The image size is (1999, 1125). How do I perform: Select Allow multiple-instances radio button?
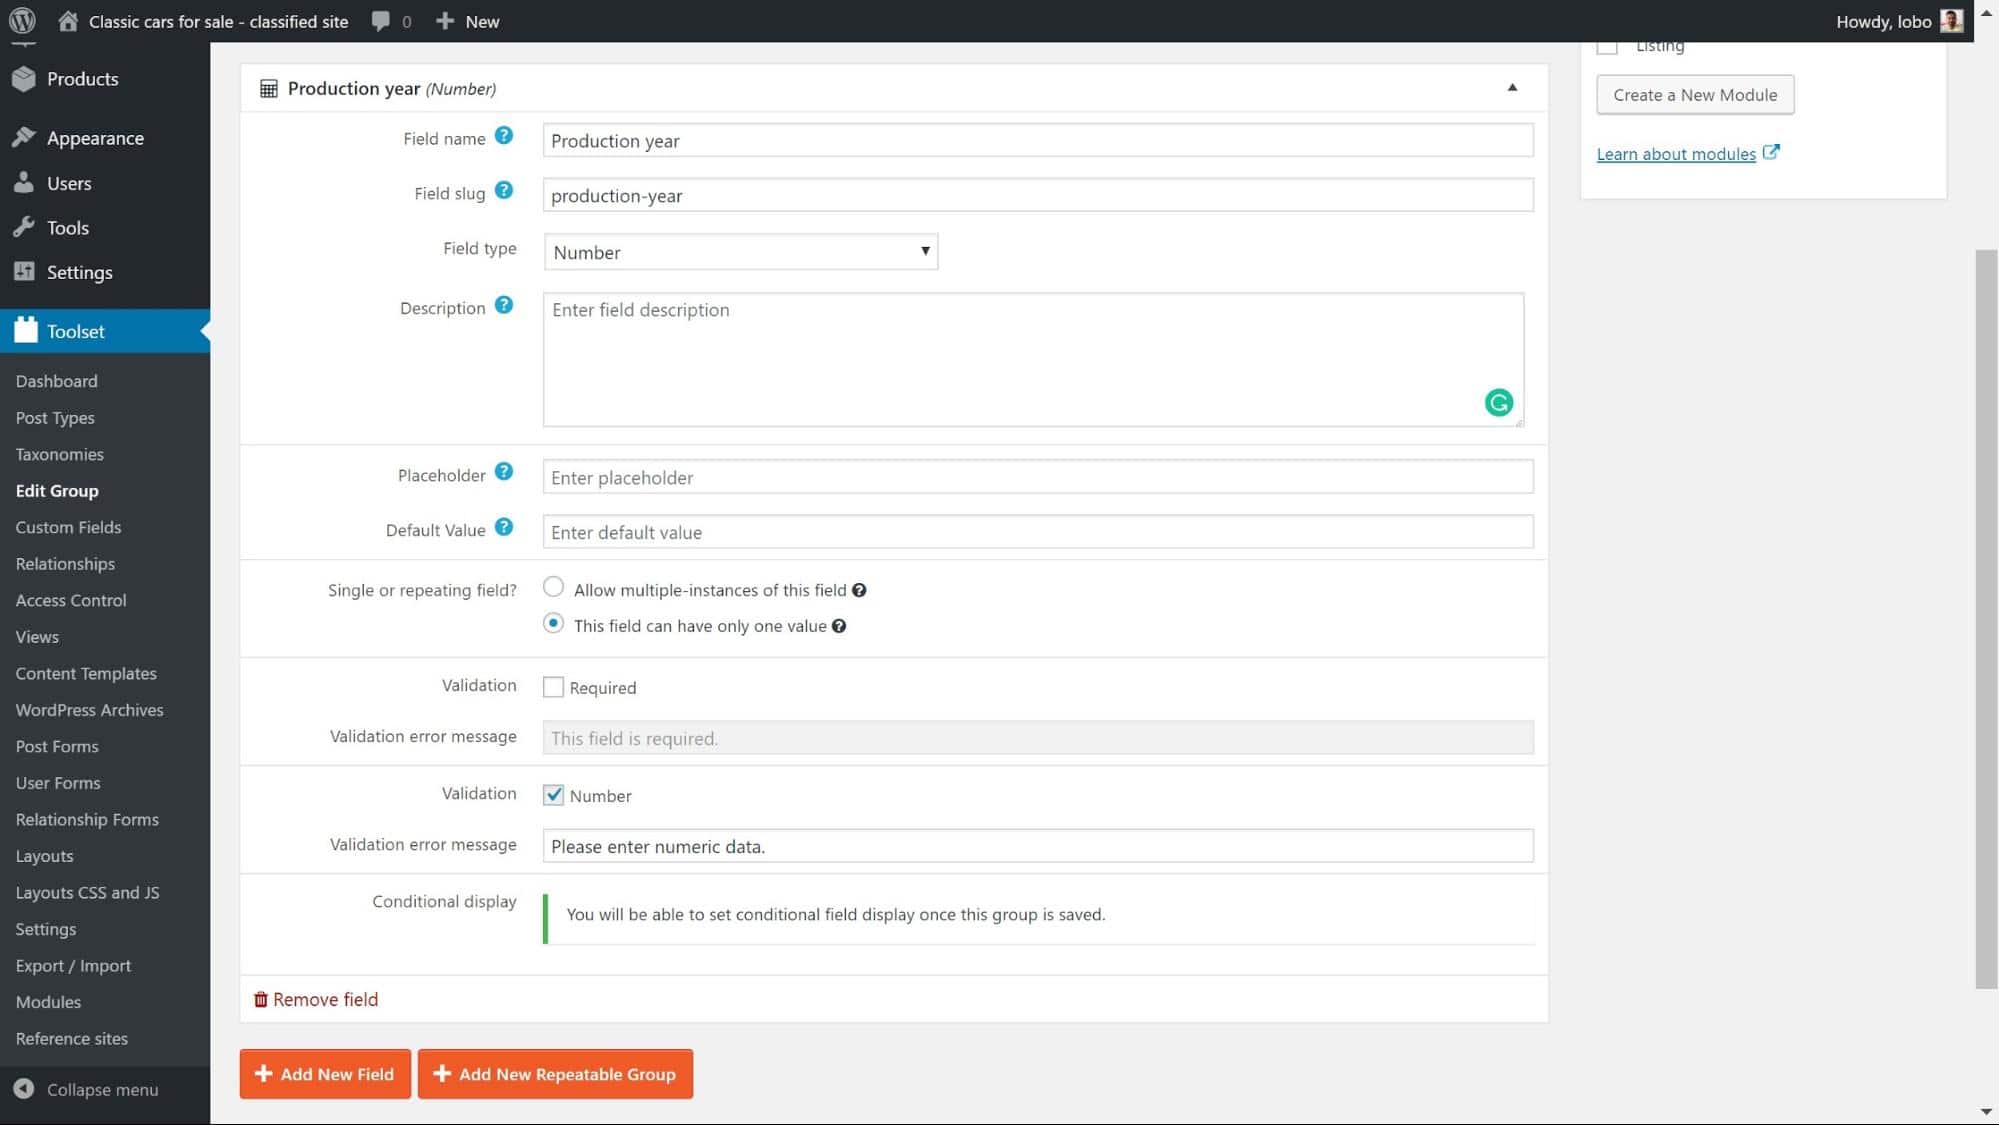[553, 587]
